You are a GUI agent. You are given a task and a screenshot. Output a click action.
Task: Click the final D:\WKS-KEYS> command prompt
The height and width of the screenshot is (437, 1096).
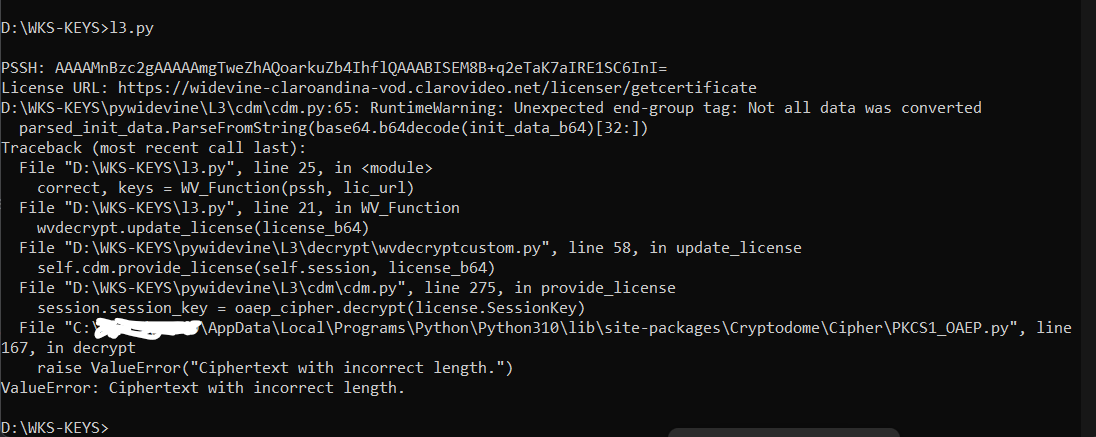55,428
